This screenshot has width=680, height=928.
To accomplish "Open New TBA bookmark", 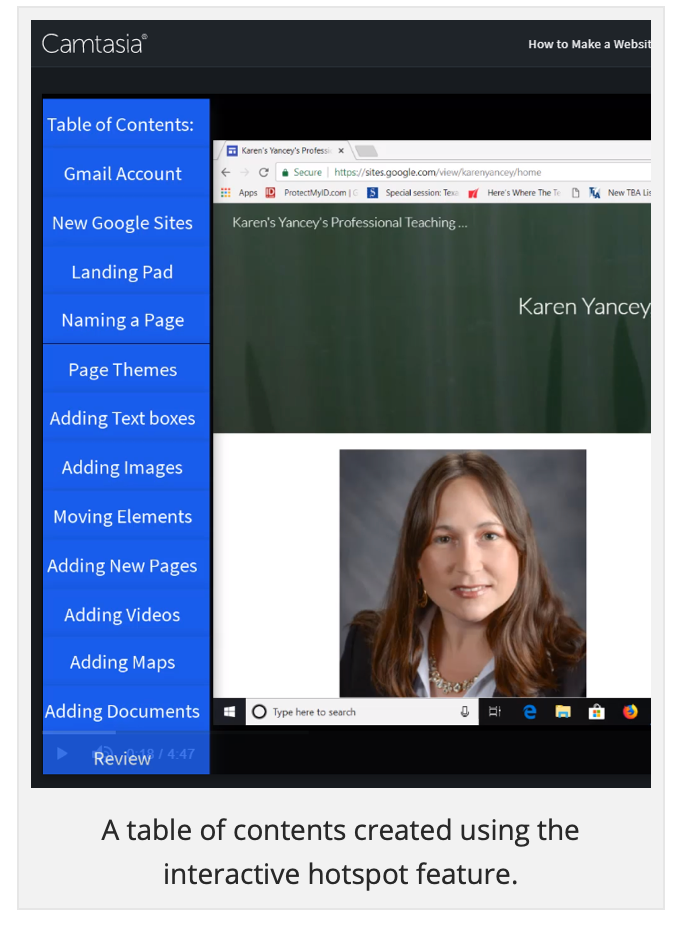I will [620, 192].
